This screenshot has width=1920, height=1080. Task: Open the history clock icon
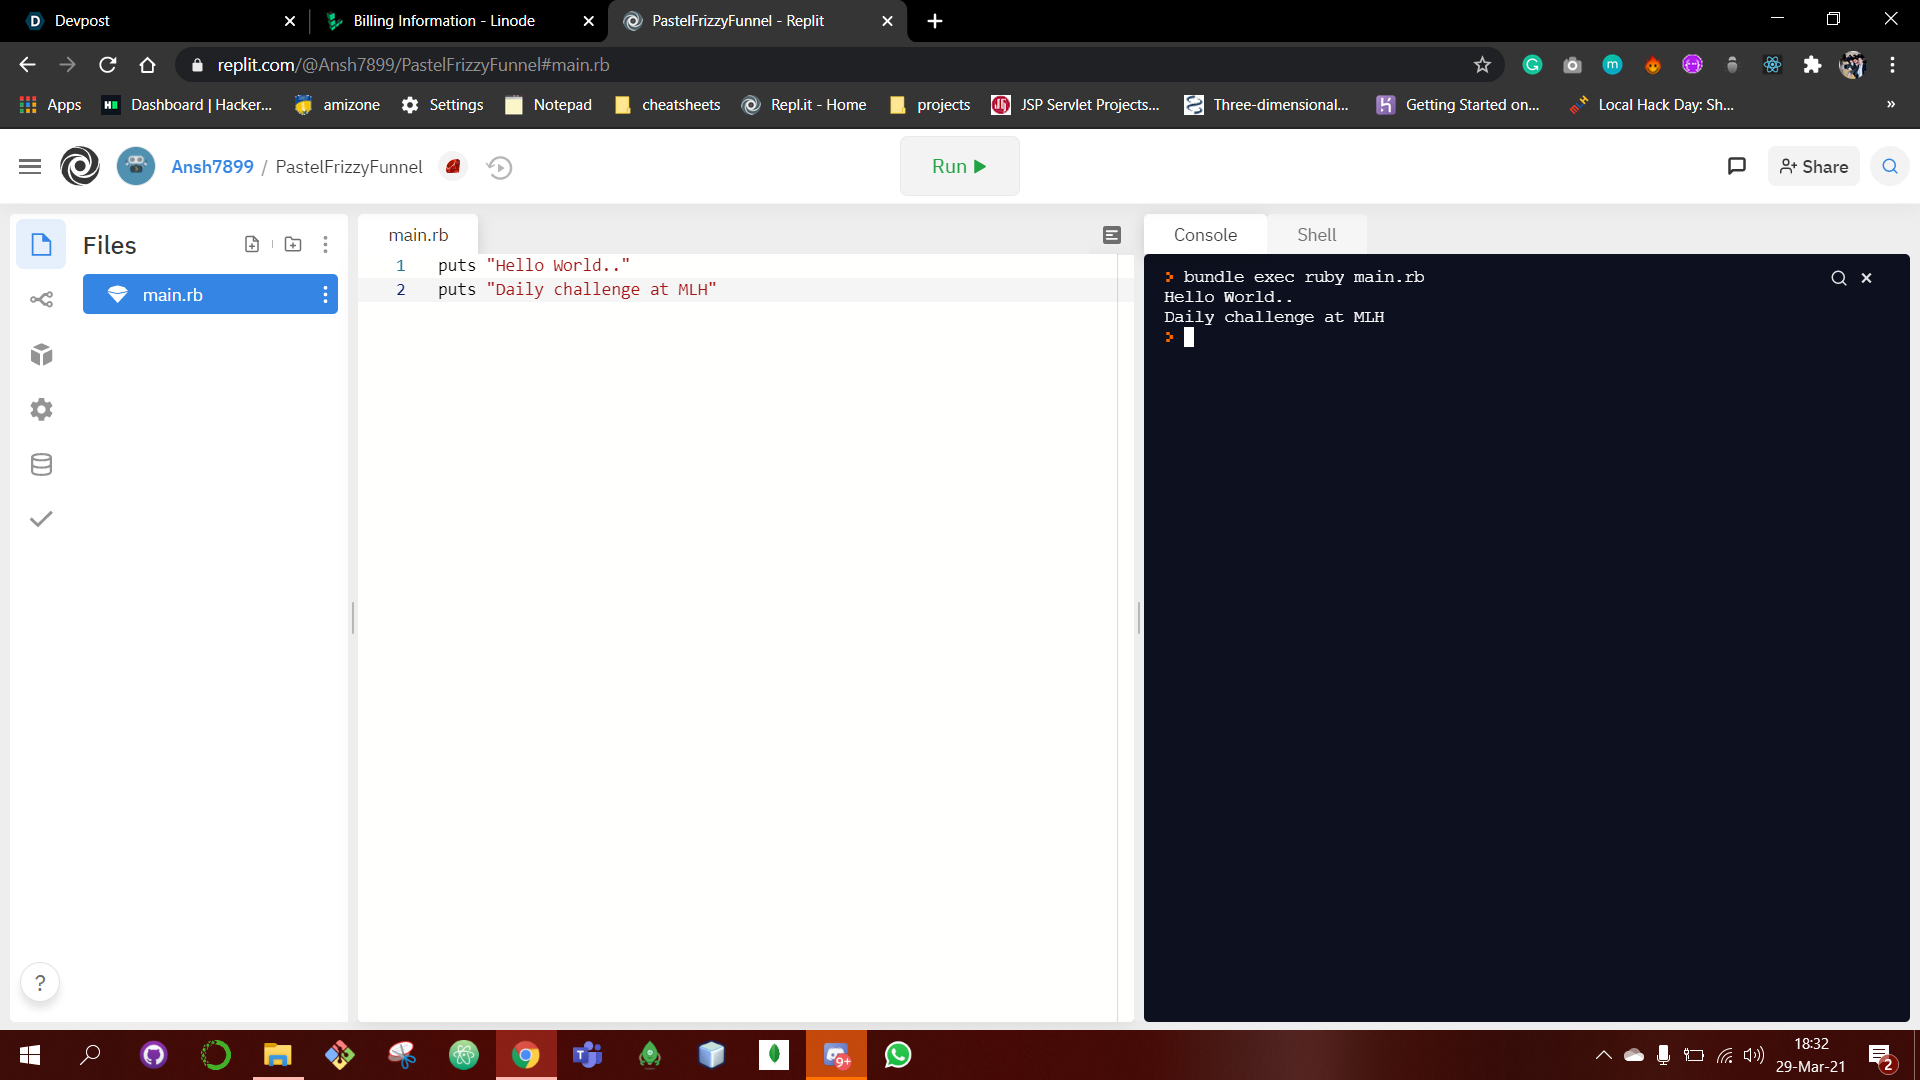tap(499, 167)
